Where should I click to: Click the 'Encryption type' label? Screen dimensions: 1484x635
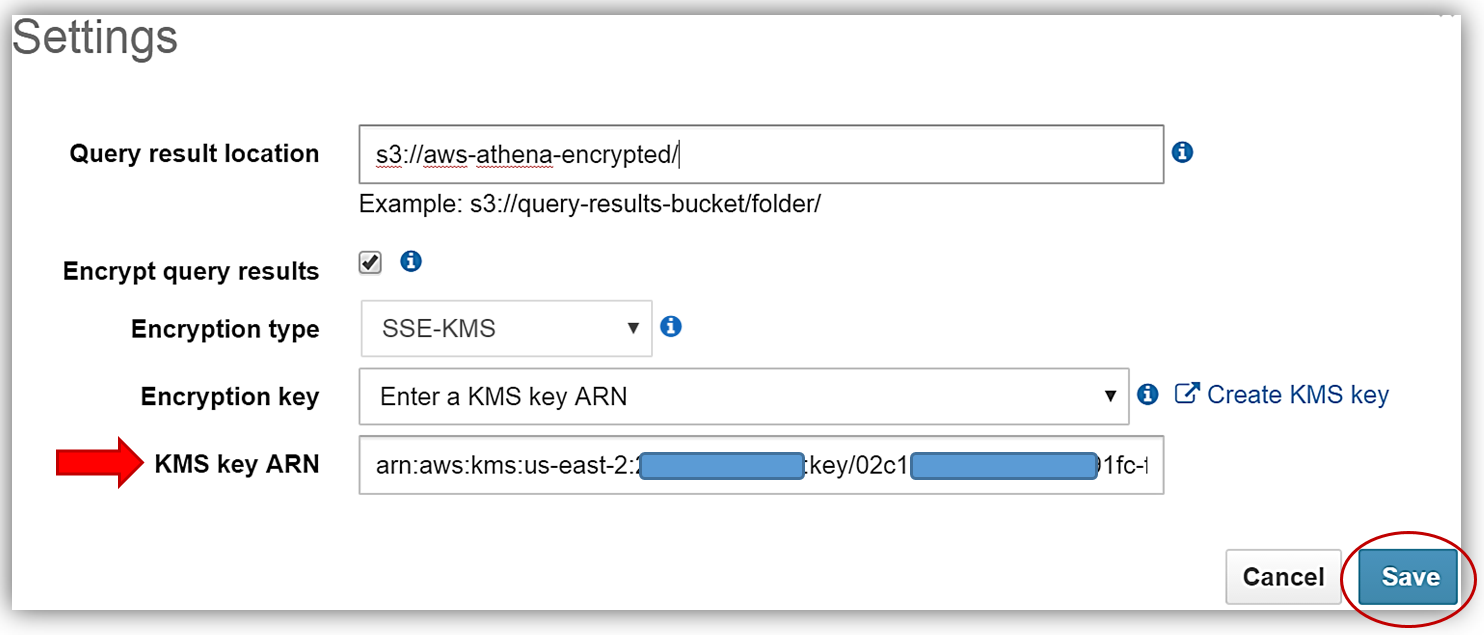pyautogui.click(x=225, y=330)
